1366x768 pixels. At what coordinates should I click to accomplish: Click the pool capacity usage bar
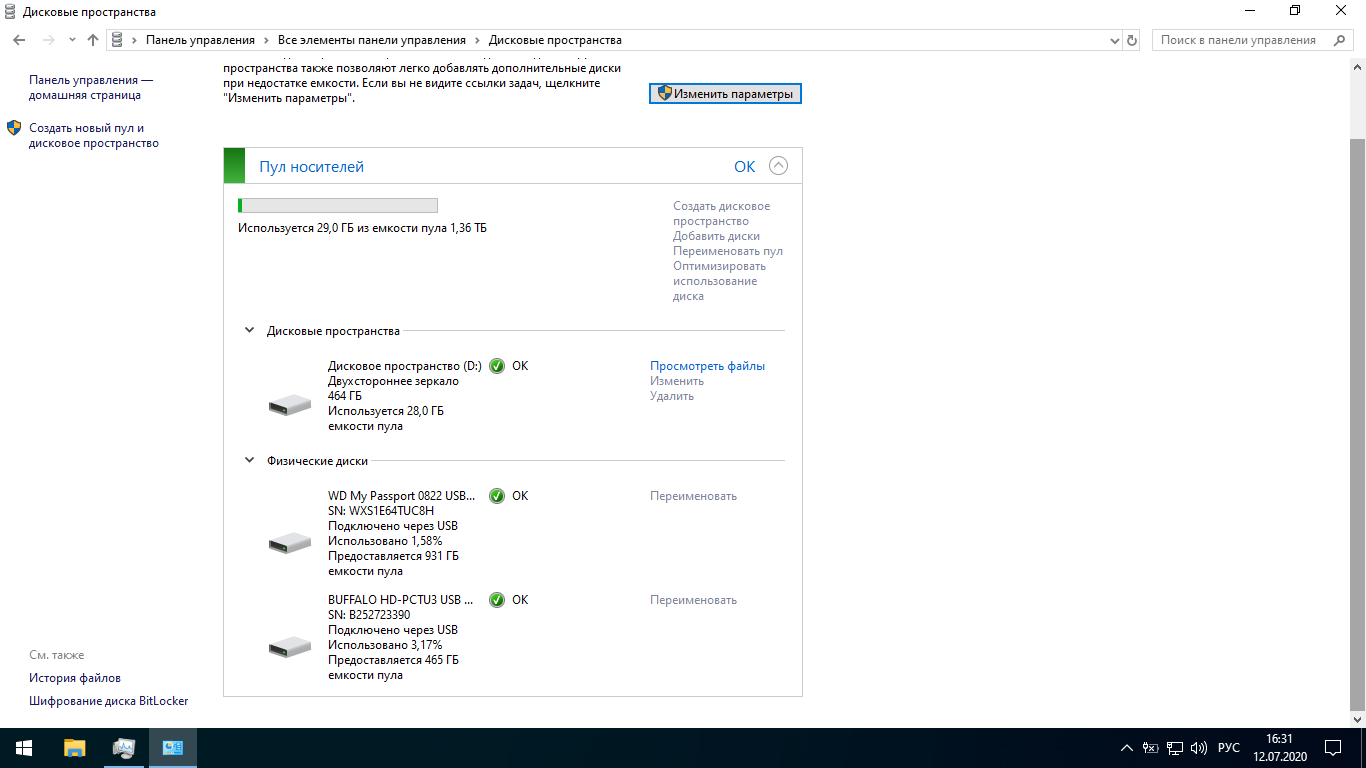coord(338,206)
